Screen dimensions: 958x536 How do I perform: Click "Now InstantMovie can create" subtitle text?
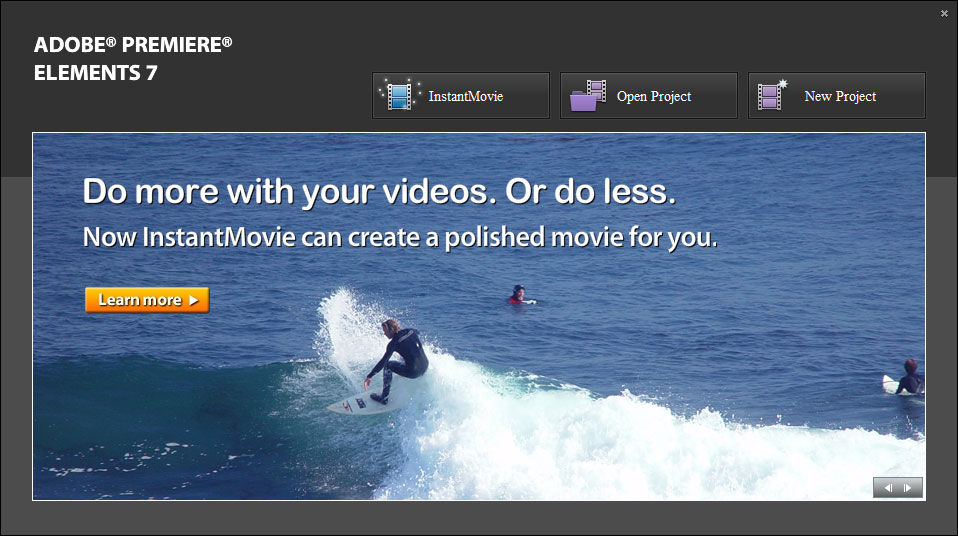400,238
